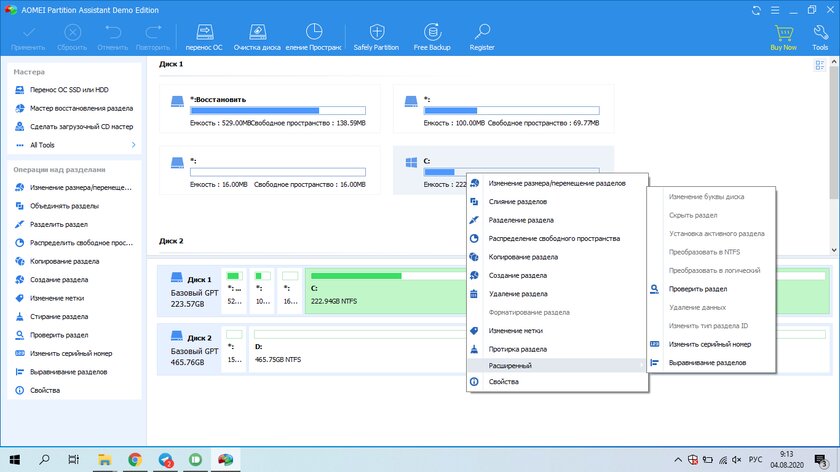The image size is (840, 472).
Task: Choose Изменить серийный номер in submenu
Action: (x=711, y=344)
